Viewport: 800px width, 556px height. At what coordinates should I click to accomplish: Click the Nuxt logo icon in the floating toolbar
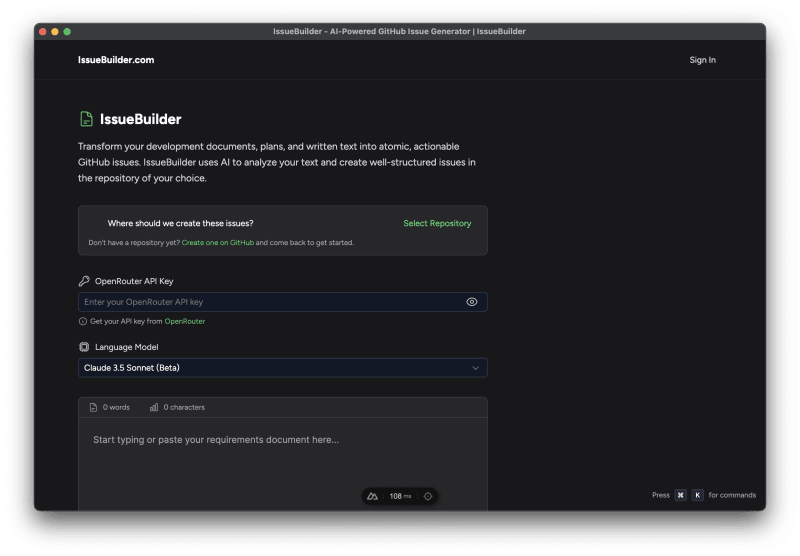(372, 496)
